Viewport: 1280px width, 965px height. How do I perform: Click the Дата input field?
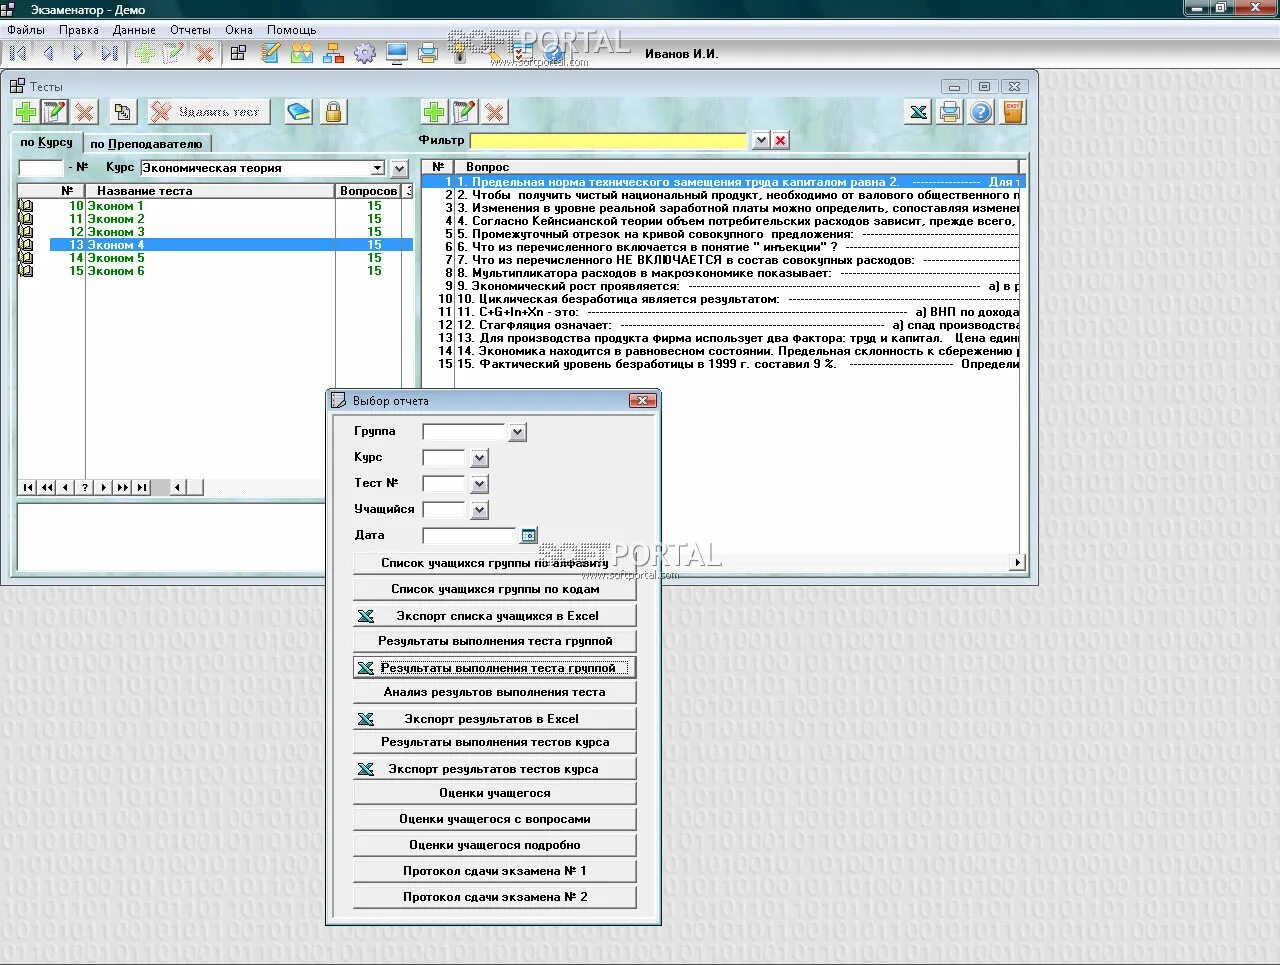pos(469,535)
